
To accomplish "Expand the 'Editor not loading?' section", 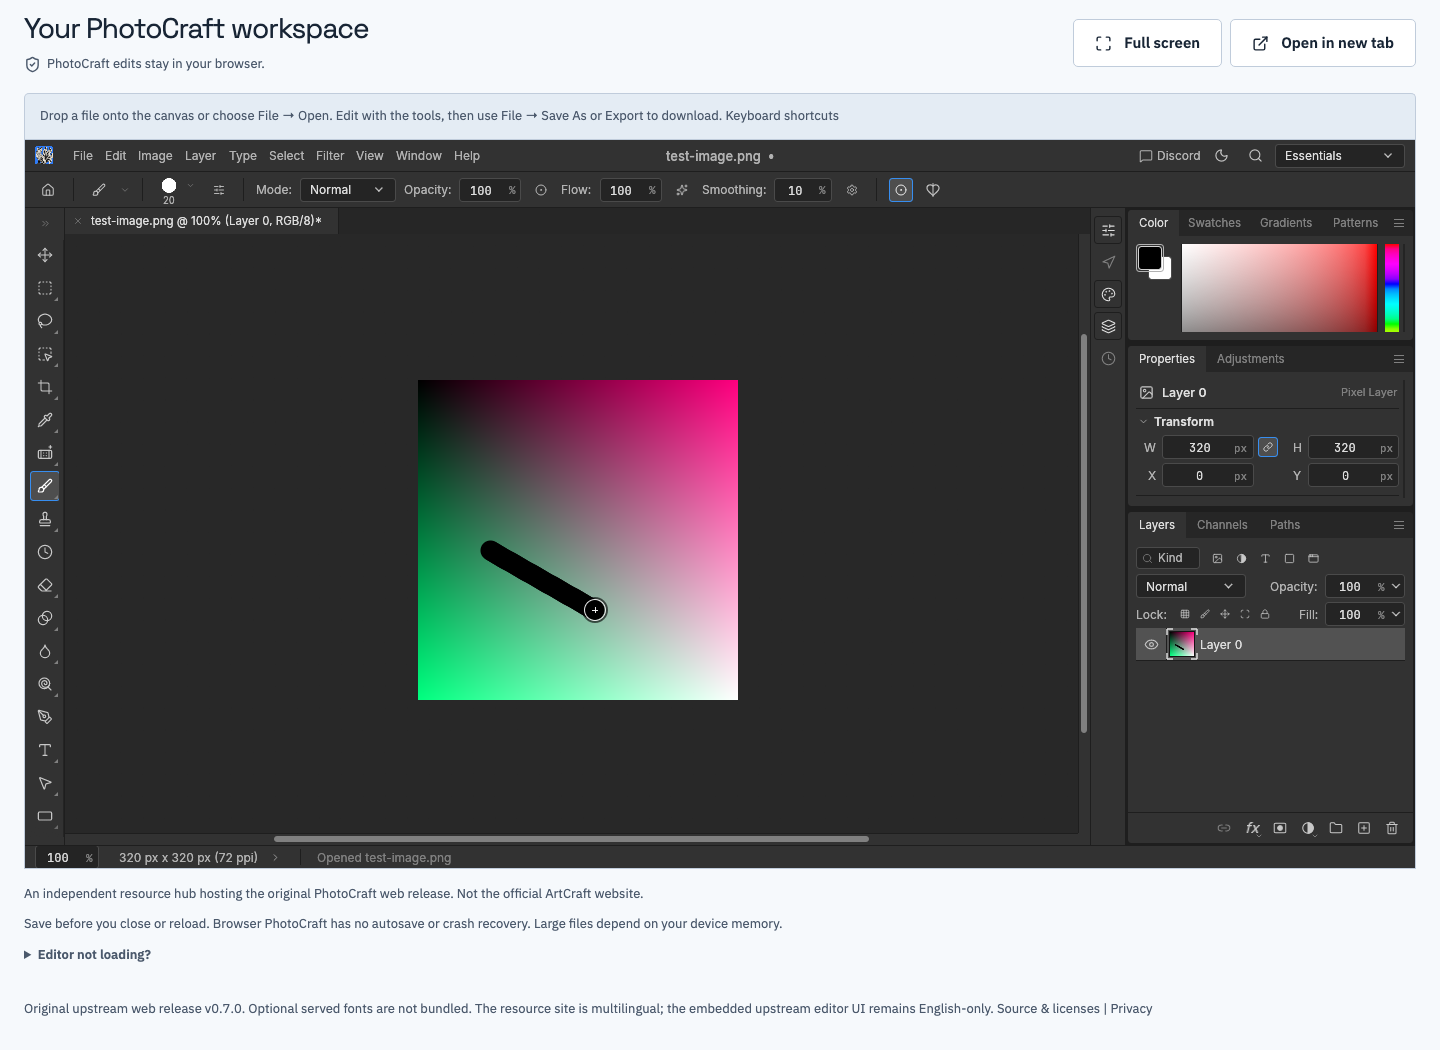I will point(88,955).
